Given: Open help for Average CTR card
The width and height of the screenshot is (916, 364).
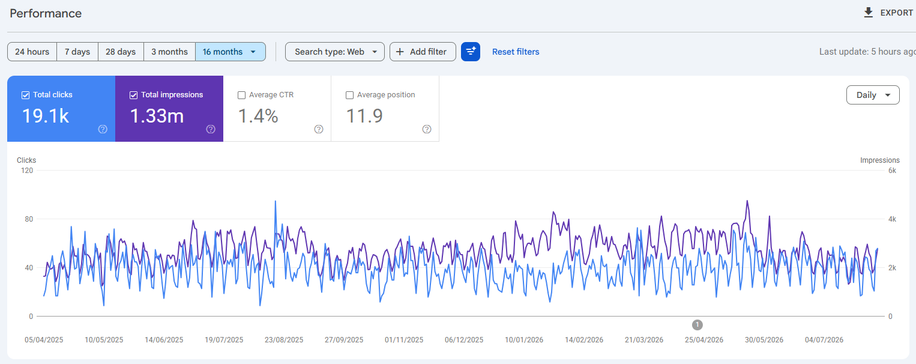Looking at the screenshot, I should [318, 129].
